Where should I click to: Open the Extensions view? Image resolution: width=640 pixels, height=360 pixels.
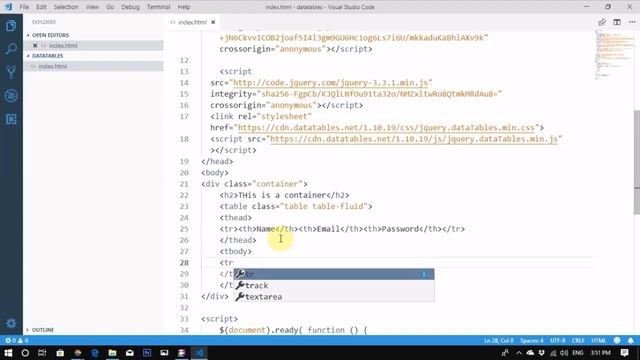(11, 119)
